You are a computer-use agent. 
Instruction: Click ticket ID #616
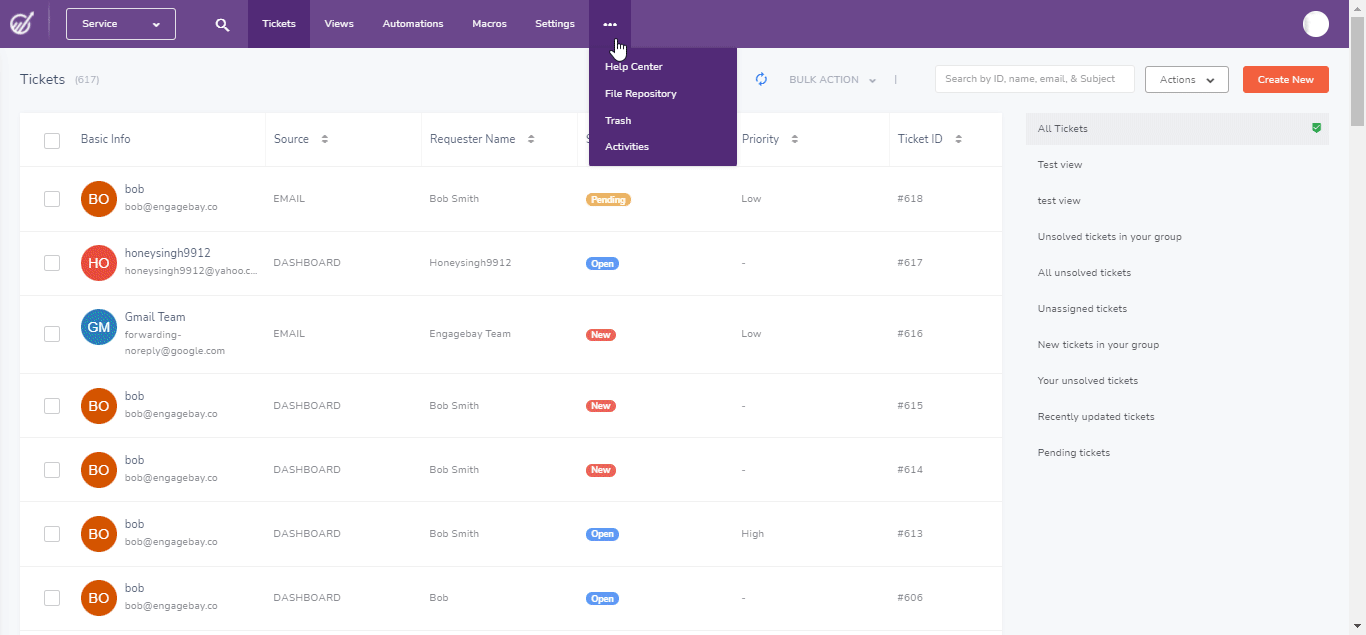(910, 334)
